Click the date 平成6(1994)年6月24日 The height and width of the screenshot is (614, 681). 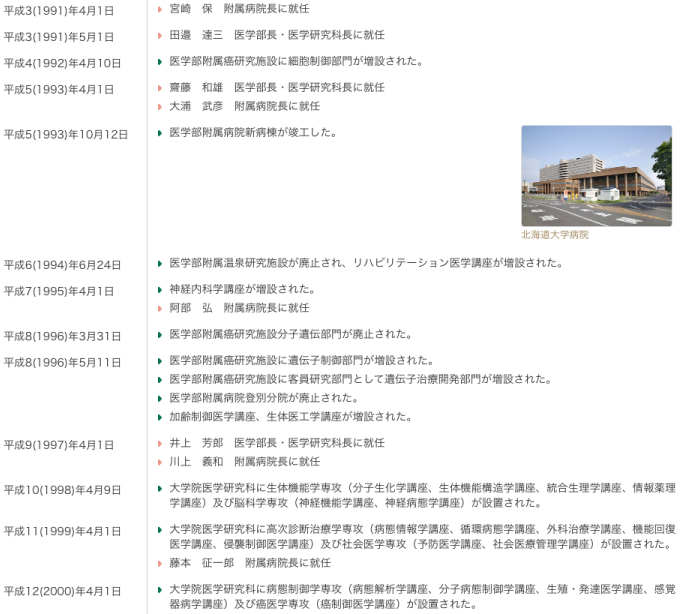pos(63,265)
